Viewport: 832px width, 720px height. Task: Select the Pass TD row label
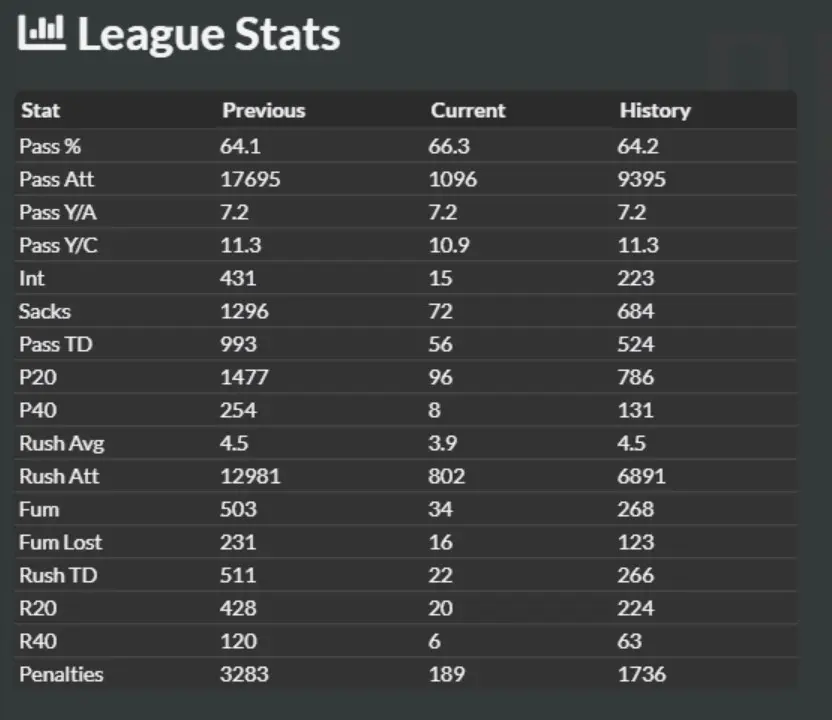point(56,344)
